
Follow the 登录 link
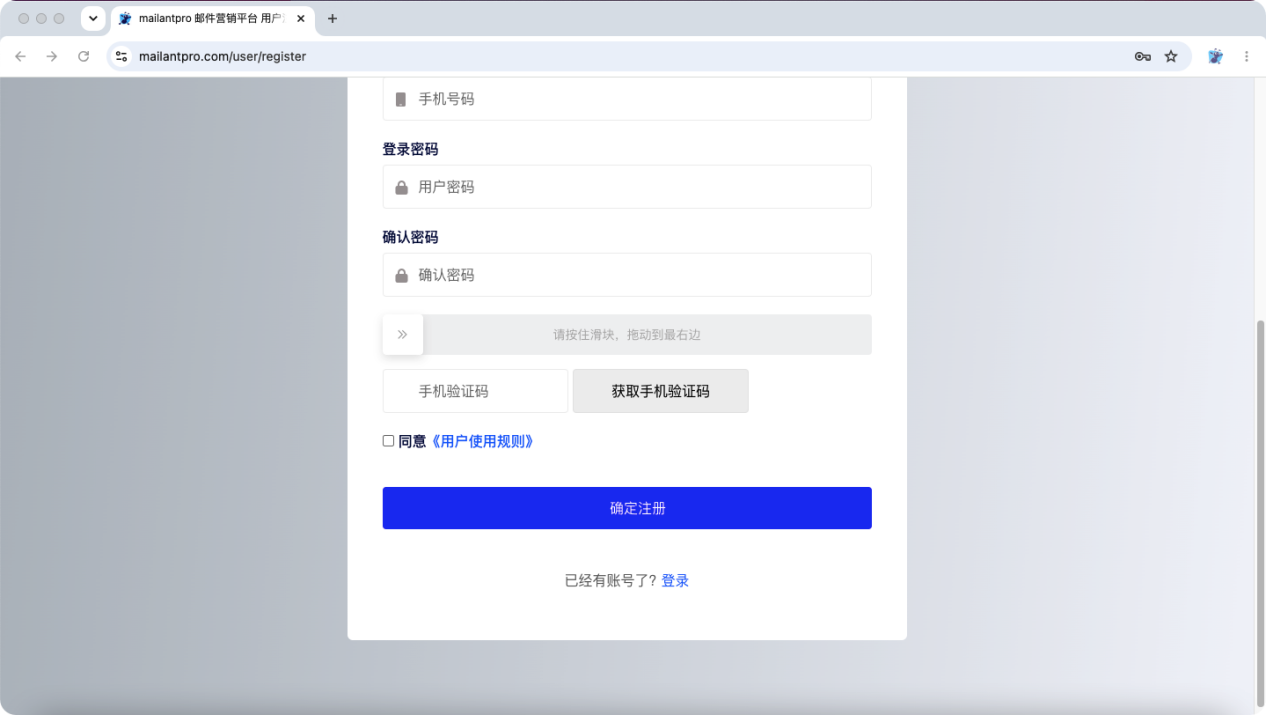click(x=675, y=581)
